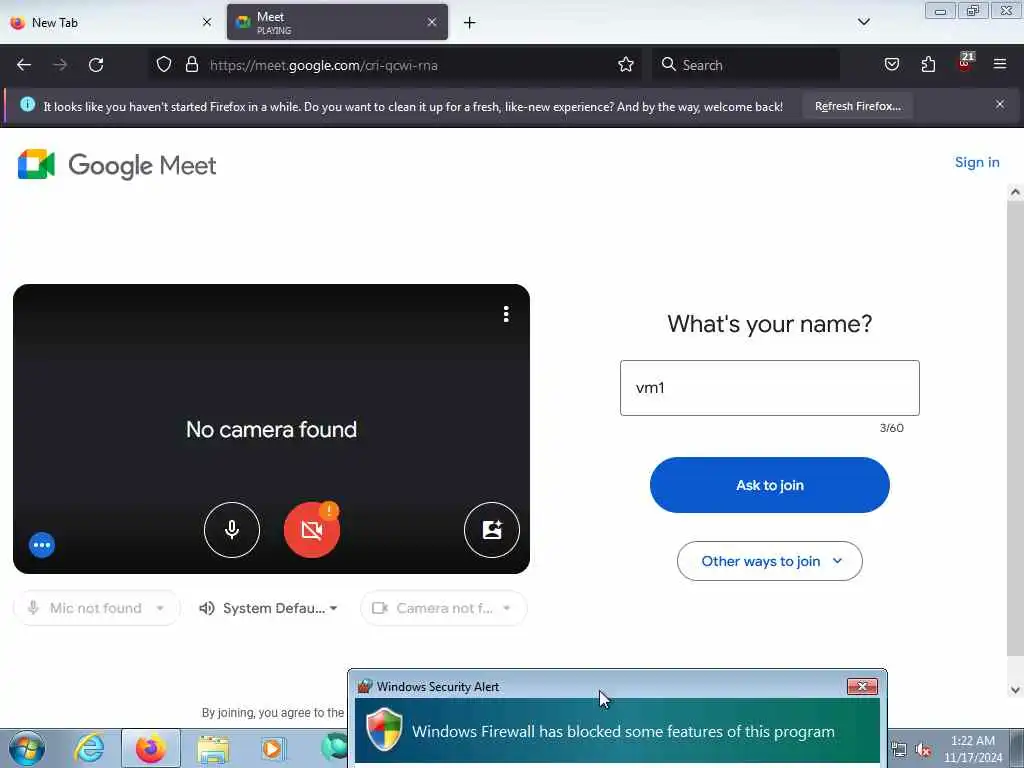The image size is (1024, 768).
Task: Click the Ask to join button
Action: pos(769,485)
